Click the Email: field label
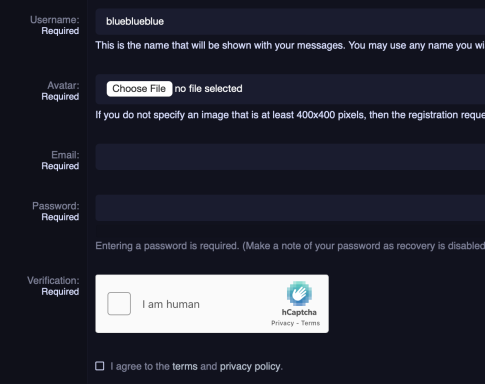This screenshot has width=485, height=384. (65, 155)
